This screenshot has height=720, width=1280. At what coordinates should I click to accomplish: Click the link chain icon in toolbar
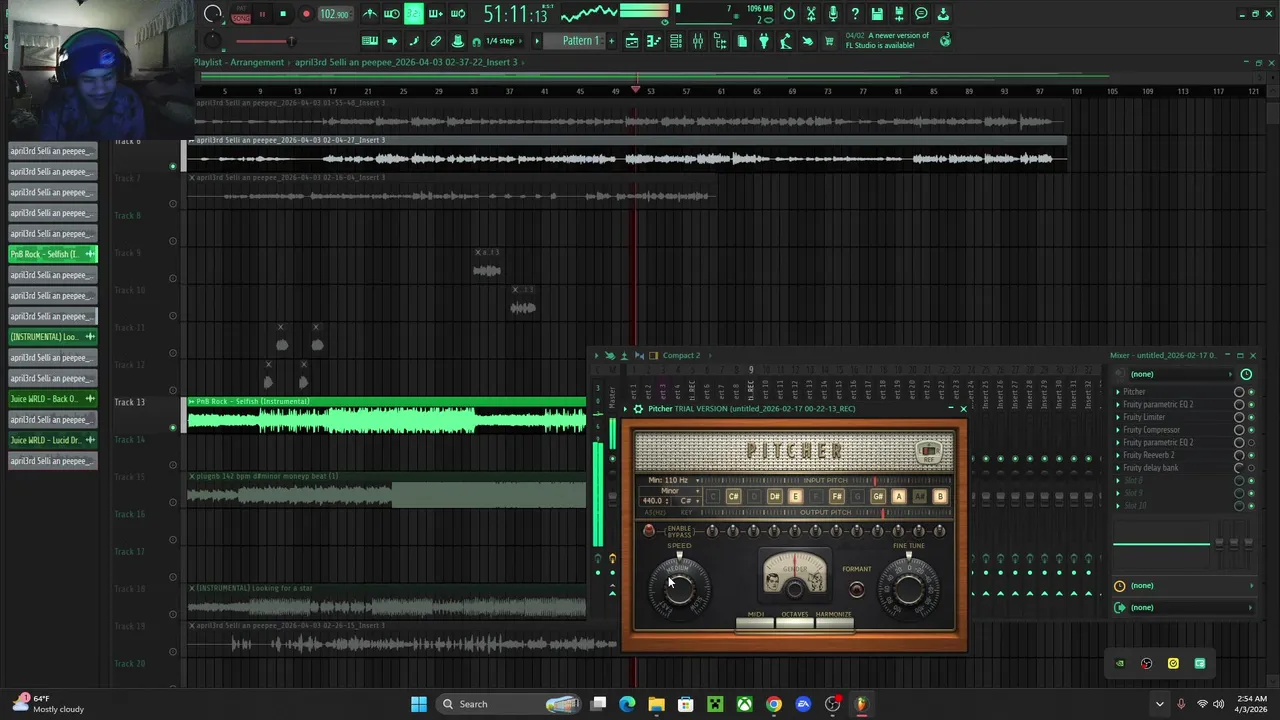[436, 41]
